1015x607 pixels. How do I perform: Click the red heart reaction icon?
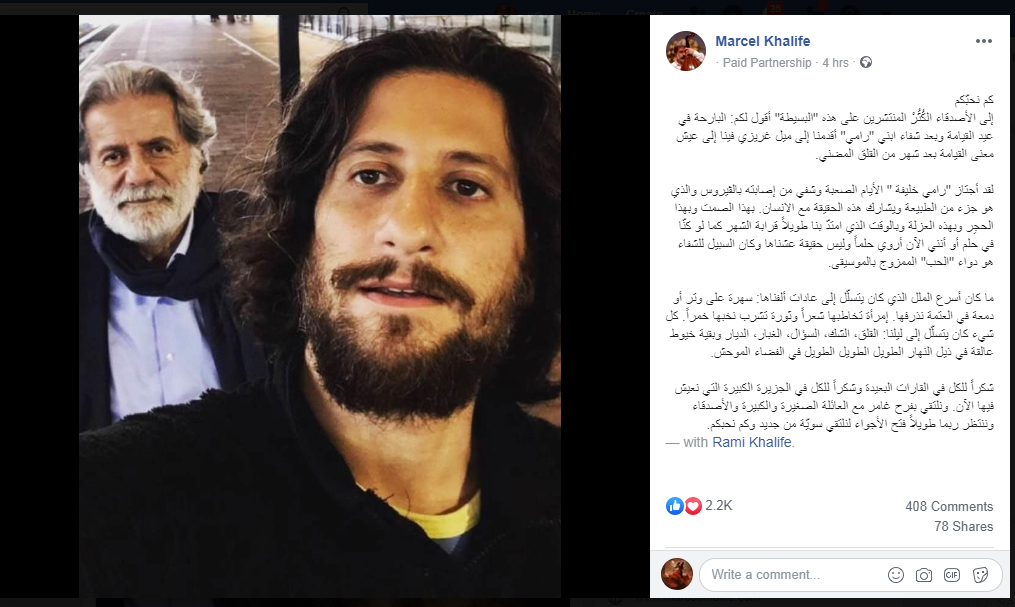pyautogui.click(x=693, y=506)
